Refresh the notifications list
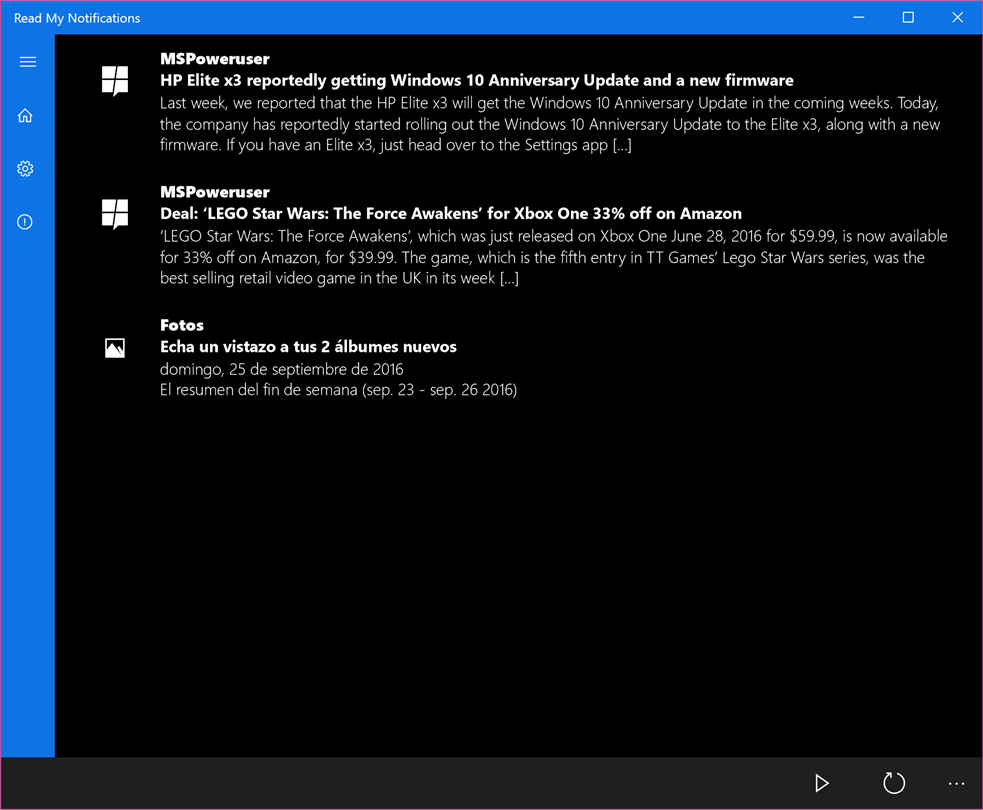The height and width of the screenshot is (810, 983). point(893,783)
